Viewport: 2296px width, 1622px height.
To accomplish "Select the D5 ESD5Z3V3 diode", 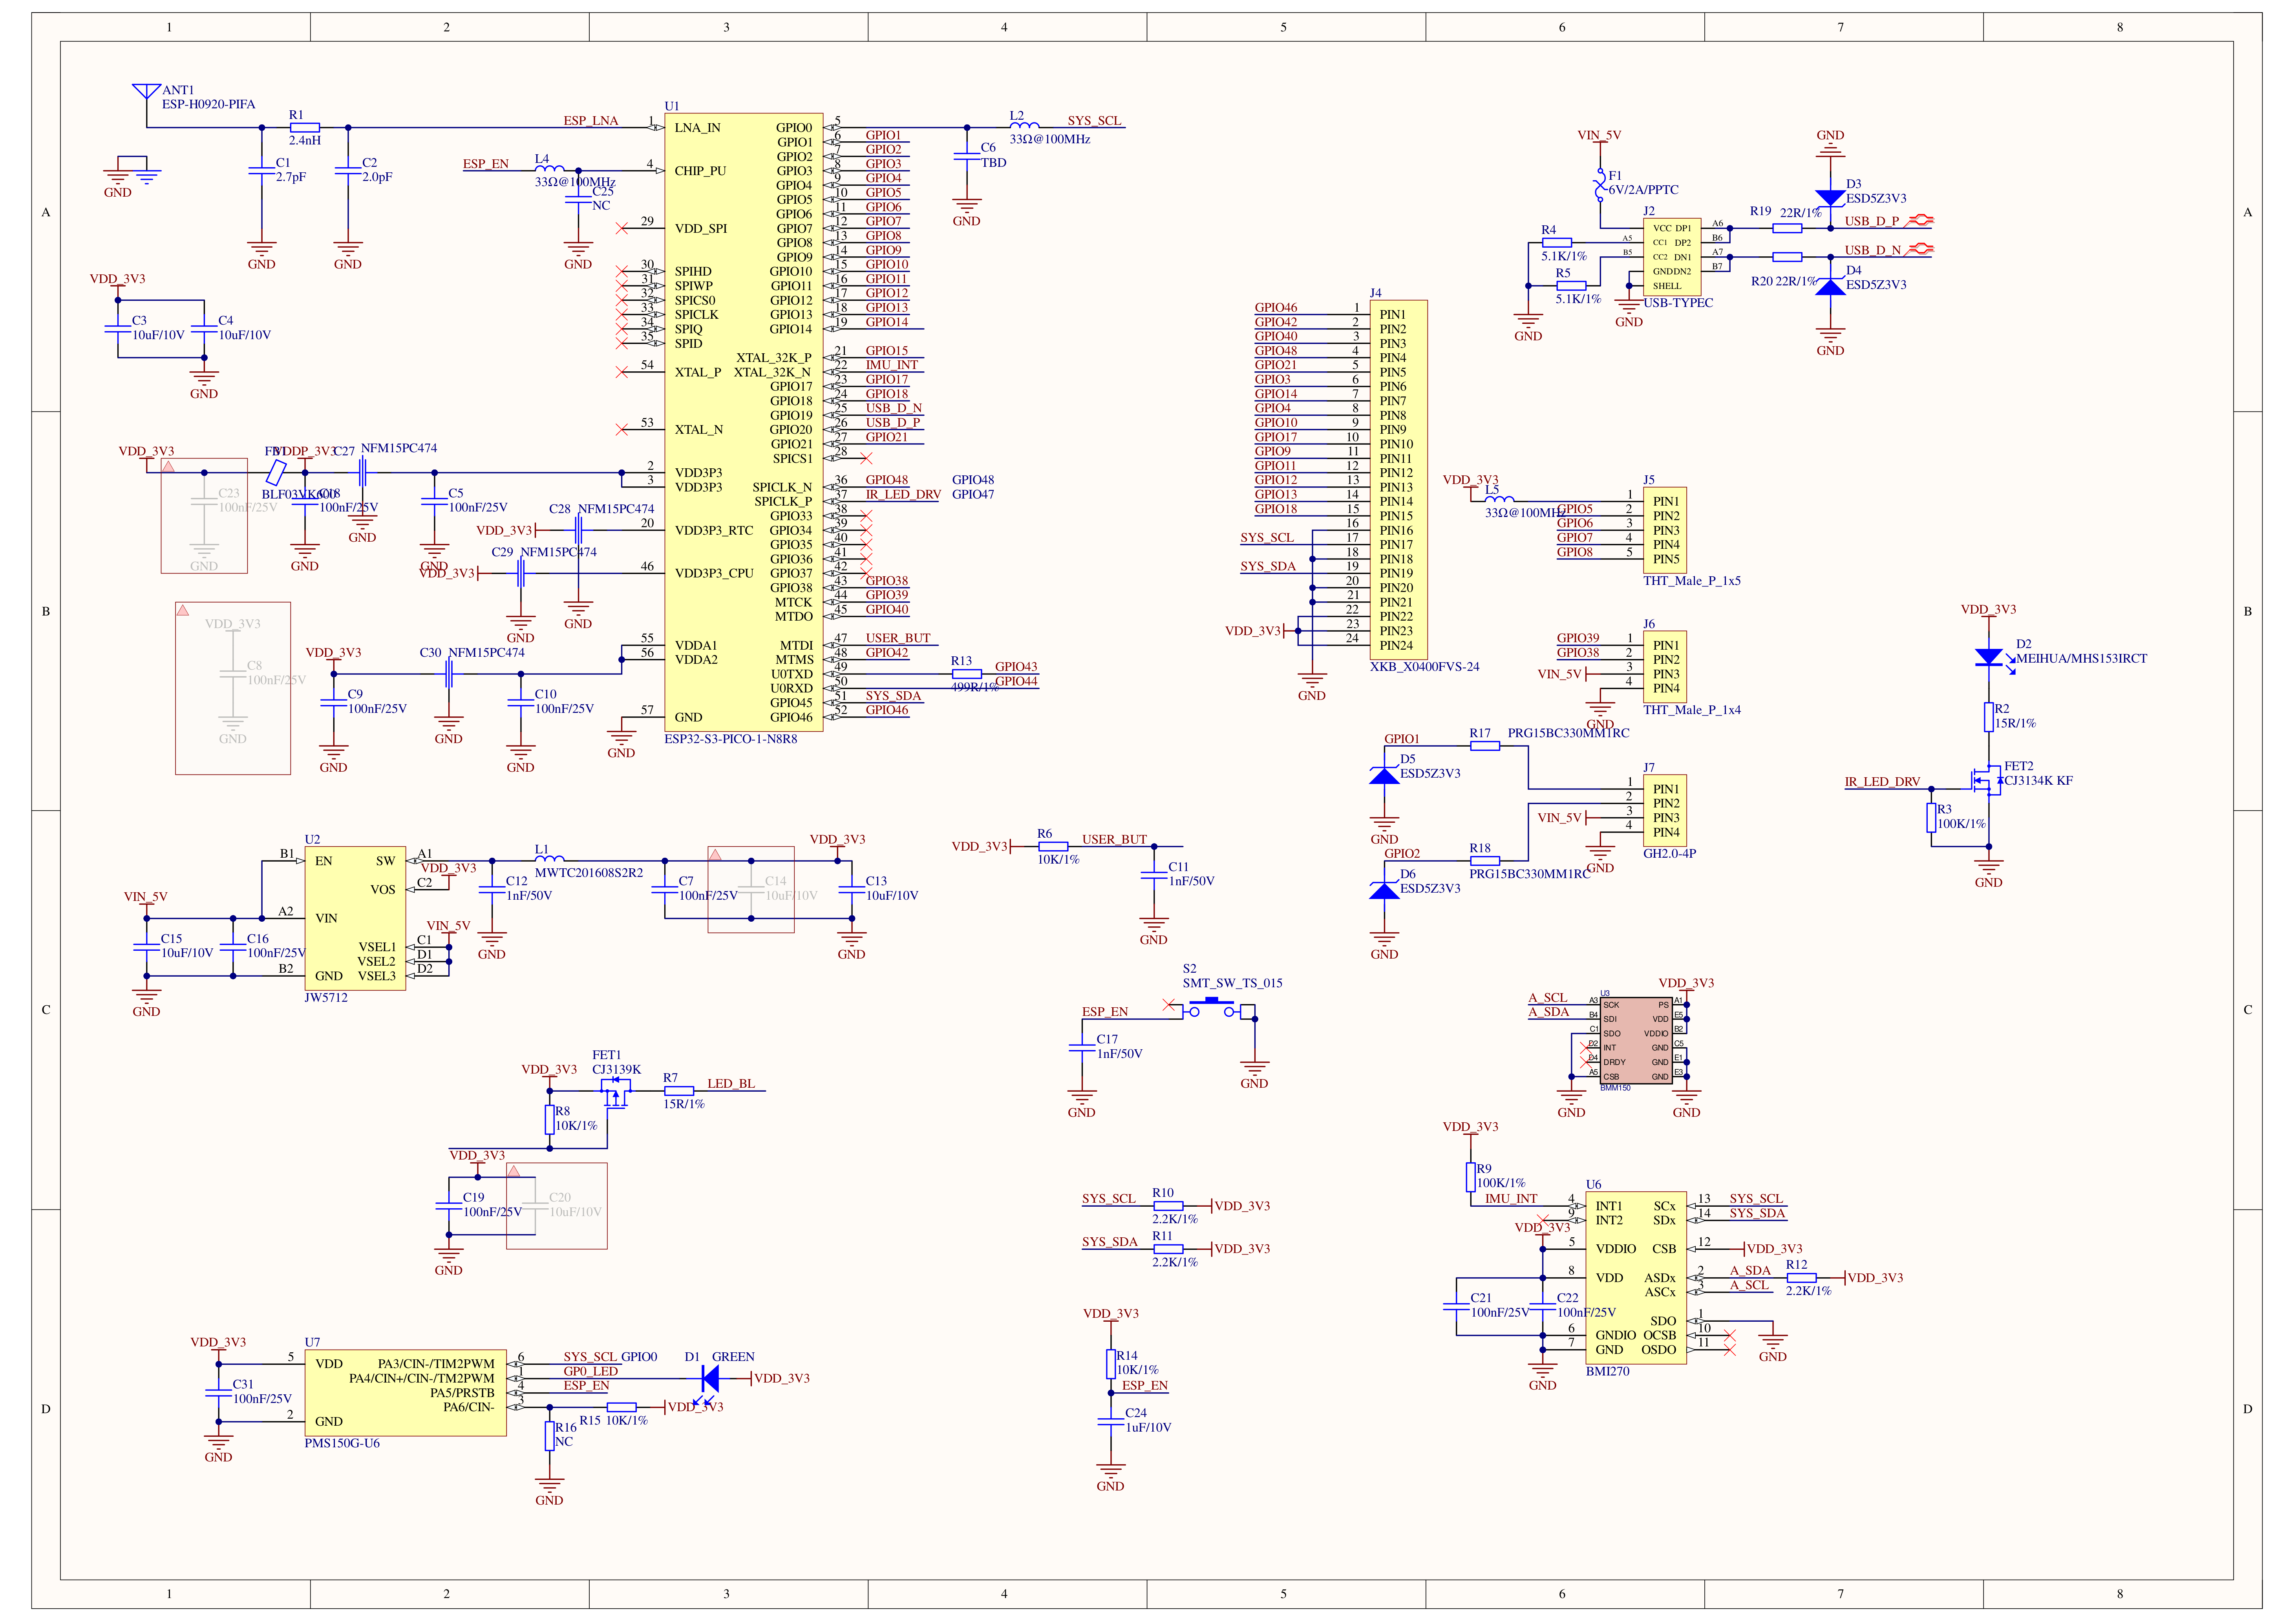I will 1384,775.
